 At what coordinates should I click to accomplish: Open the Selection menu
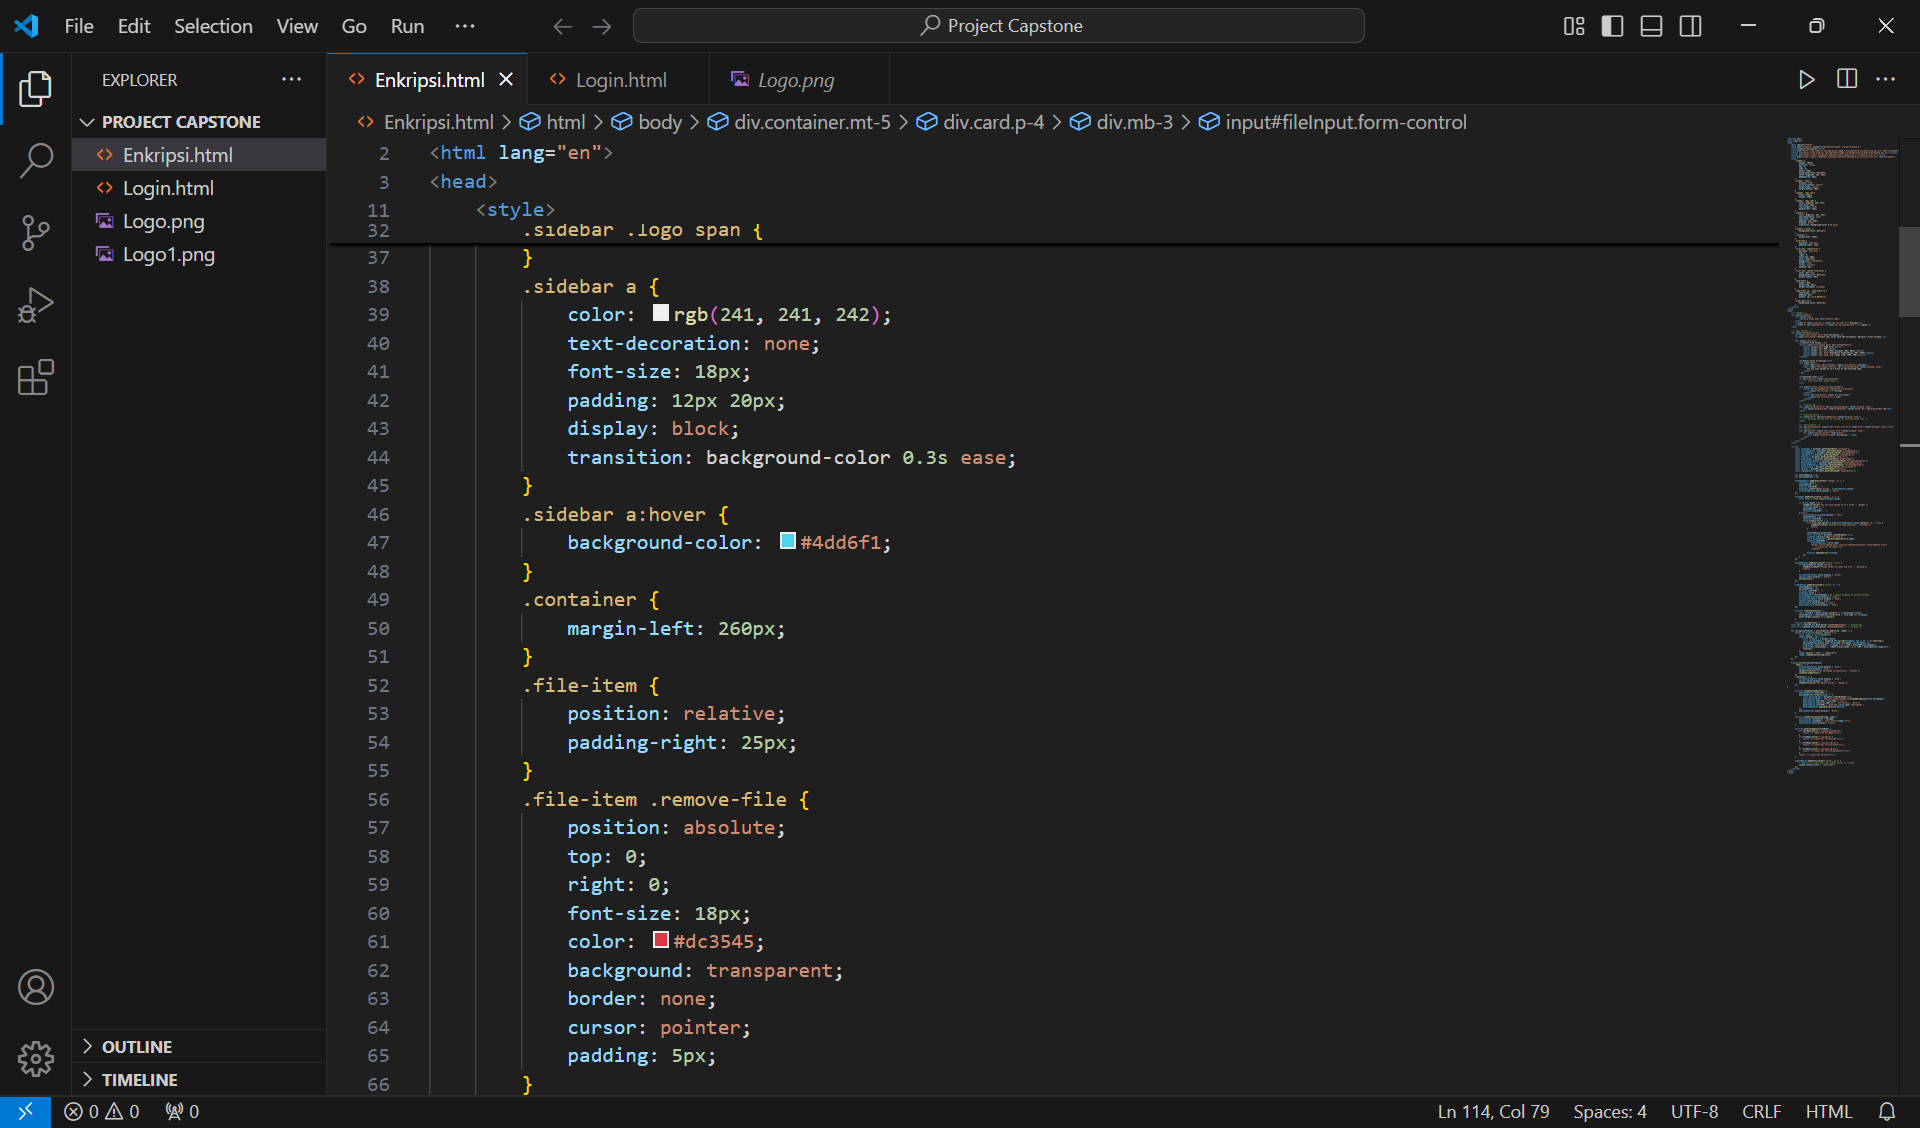click(213, 26)
